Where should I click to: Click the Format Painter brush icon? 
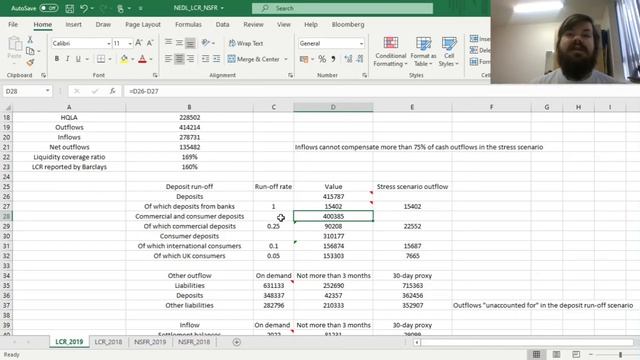point(30,62)
